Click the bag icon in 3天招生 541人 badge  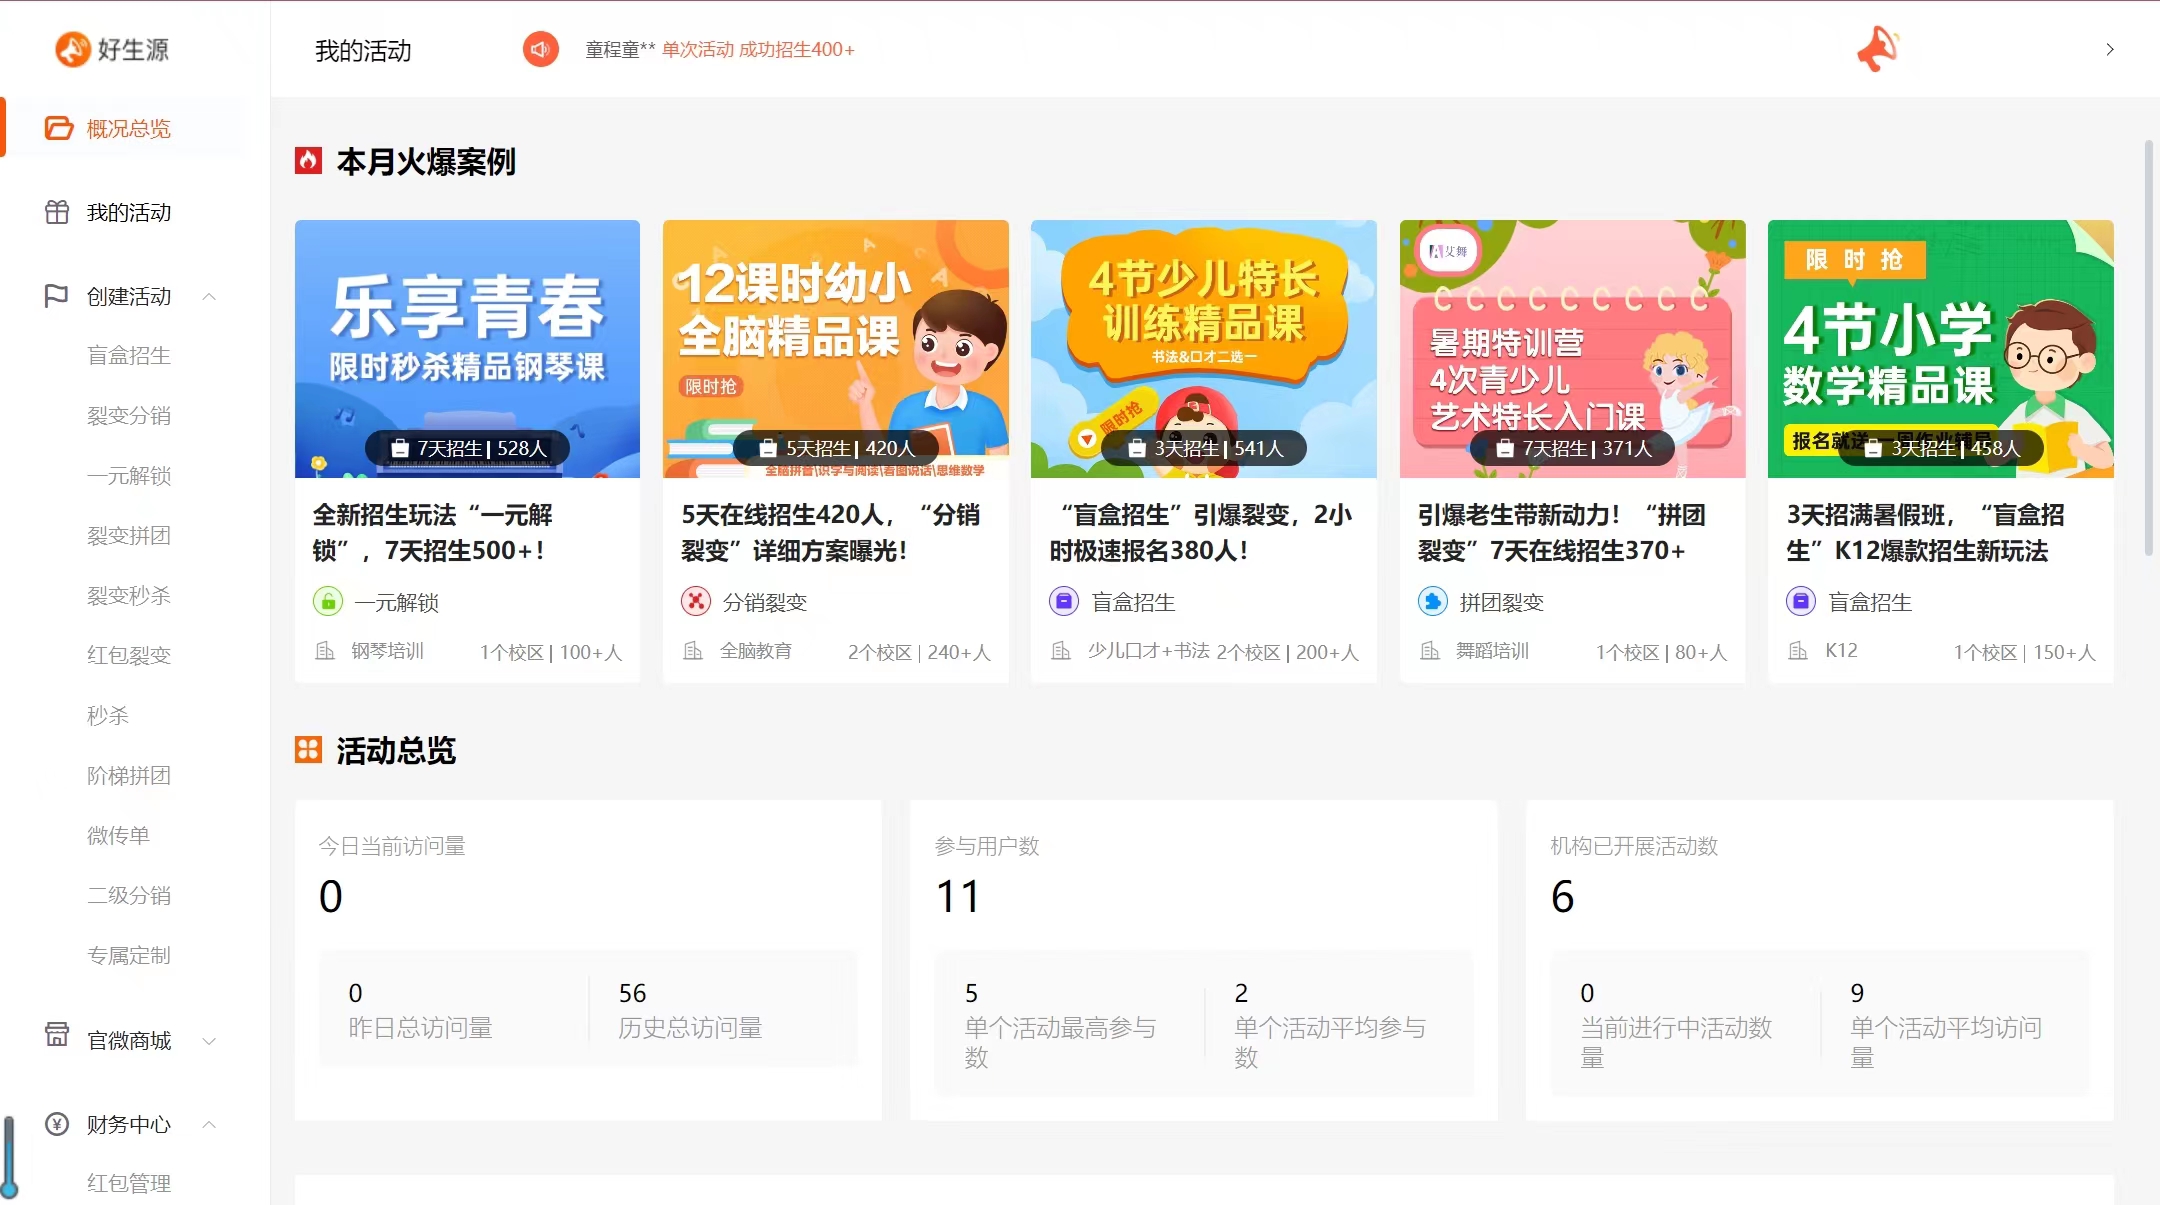(1136, 448)
